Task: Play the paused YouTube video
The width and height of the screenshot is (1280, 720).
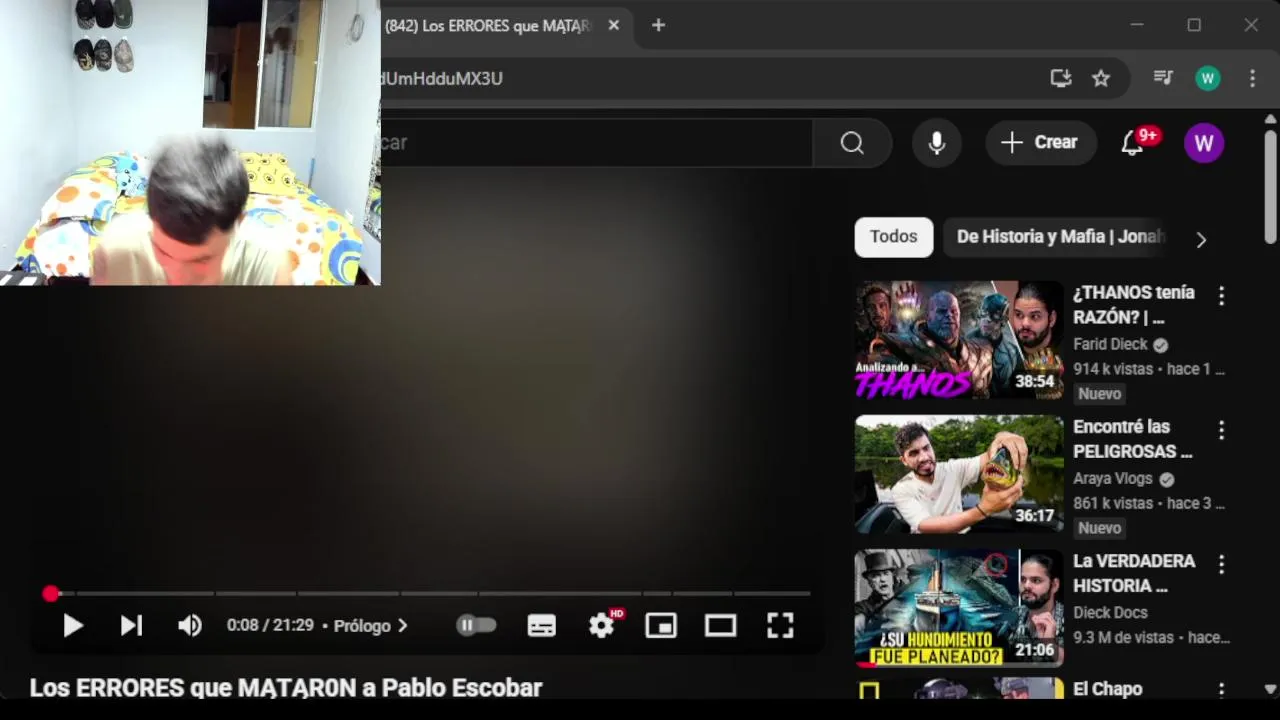Action: tap(73, 626)
